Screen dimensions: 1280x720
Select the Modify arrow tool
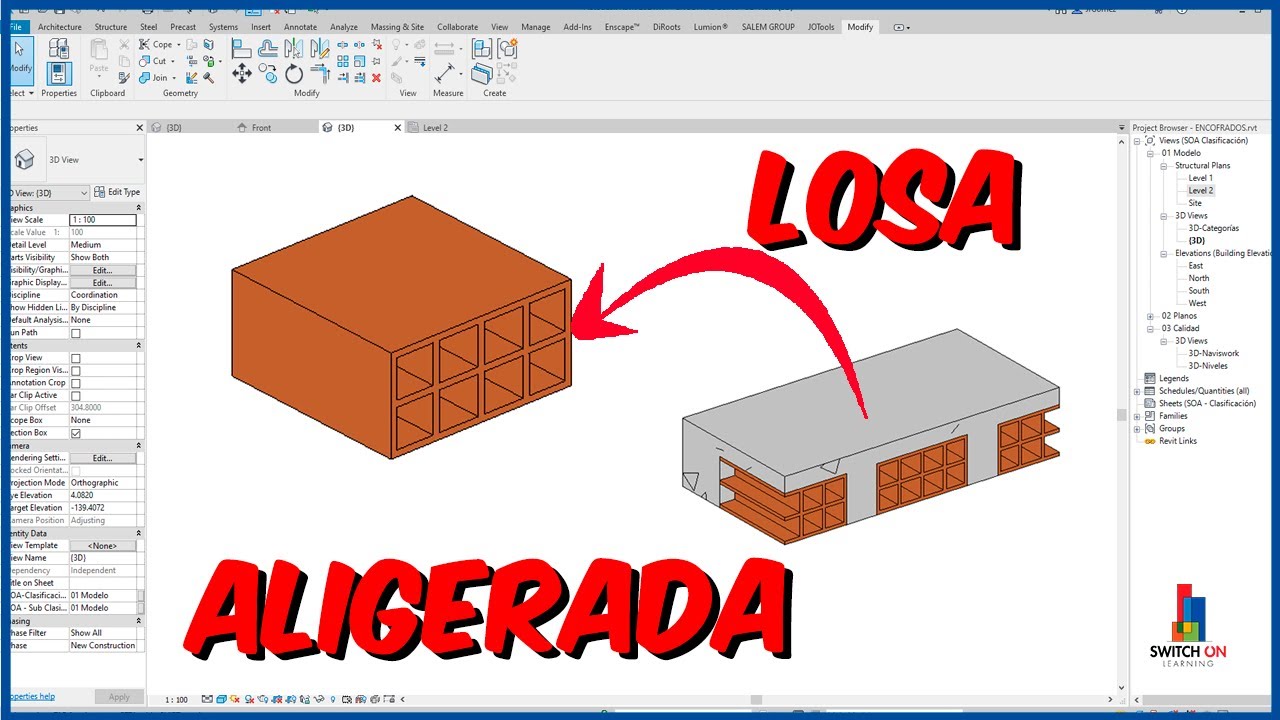20,60
